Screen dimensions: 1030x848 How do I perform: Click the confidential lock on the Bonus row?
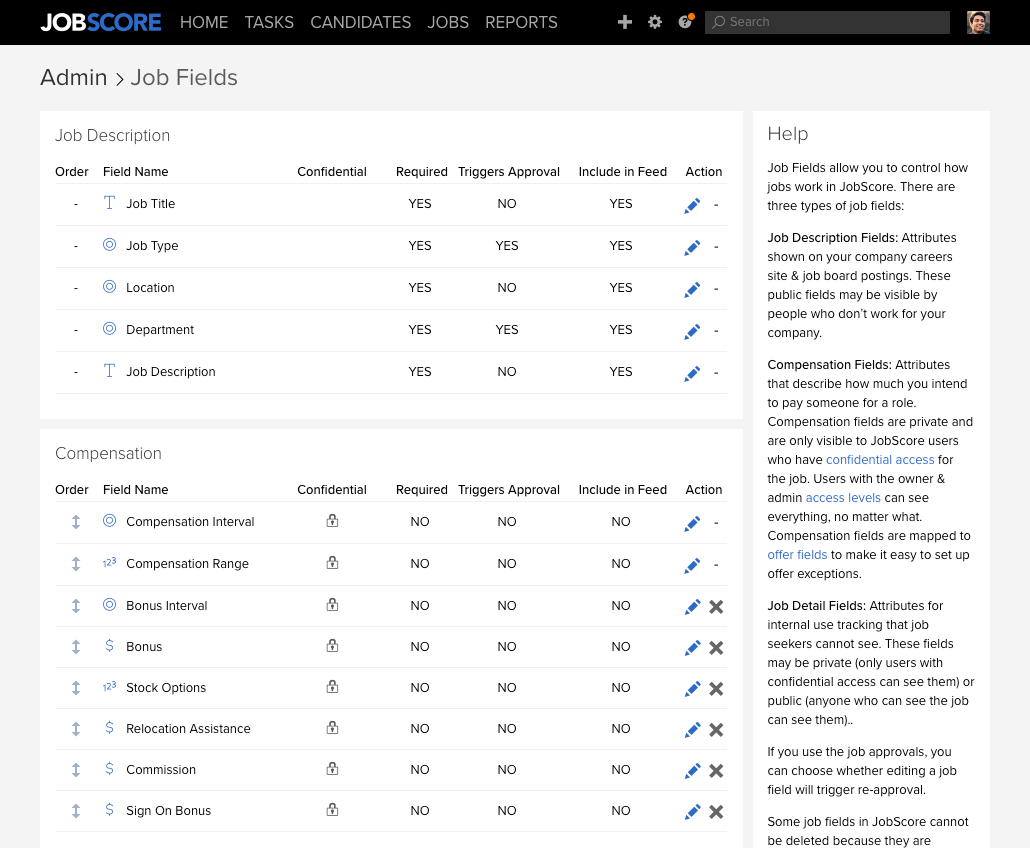[332, 646]
